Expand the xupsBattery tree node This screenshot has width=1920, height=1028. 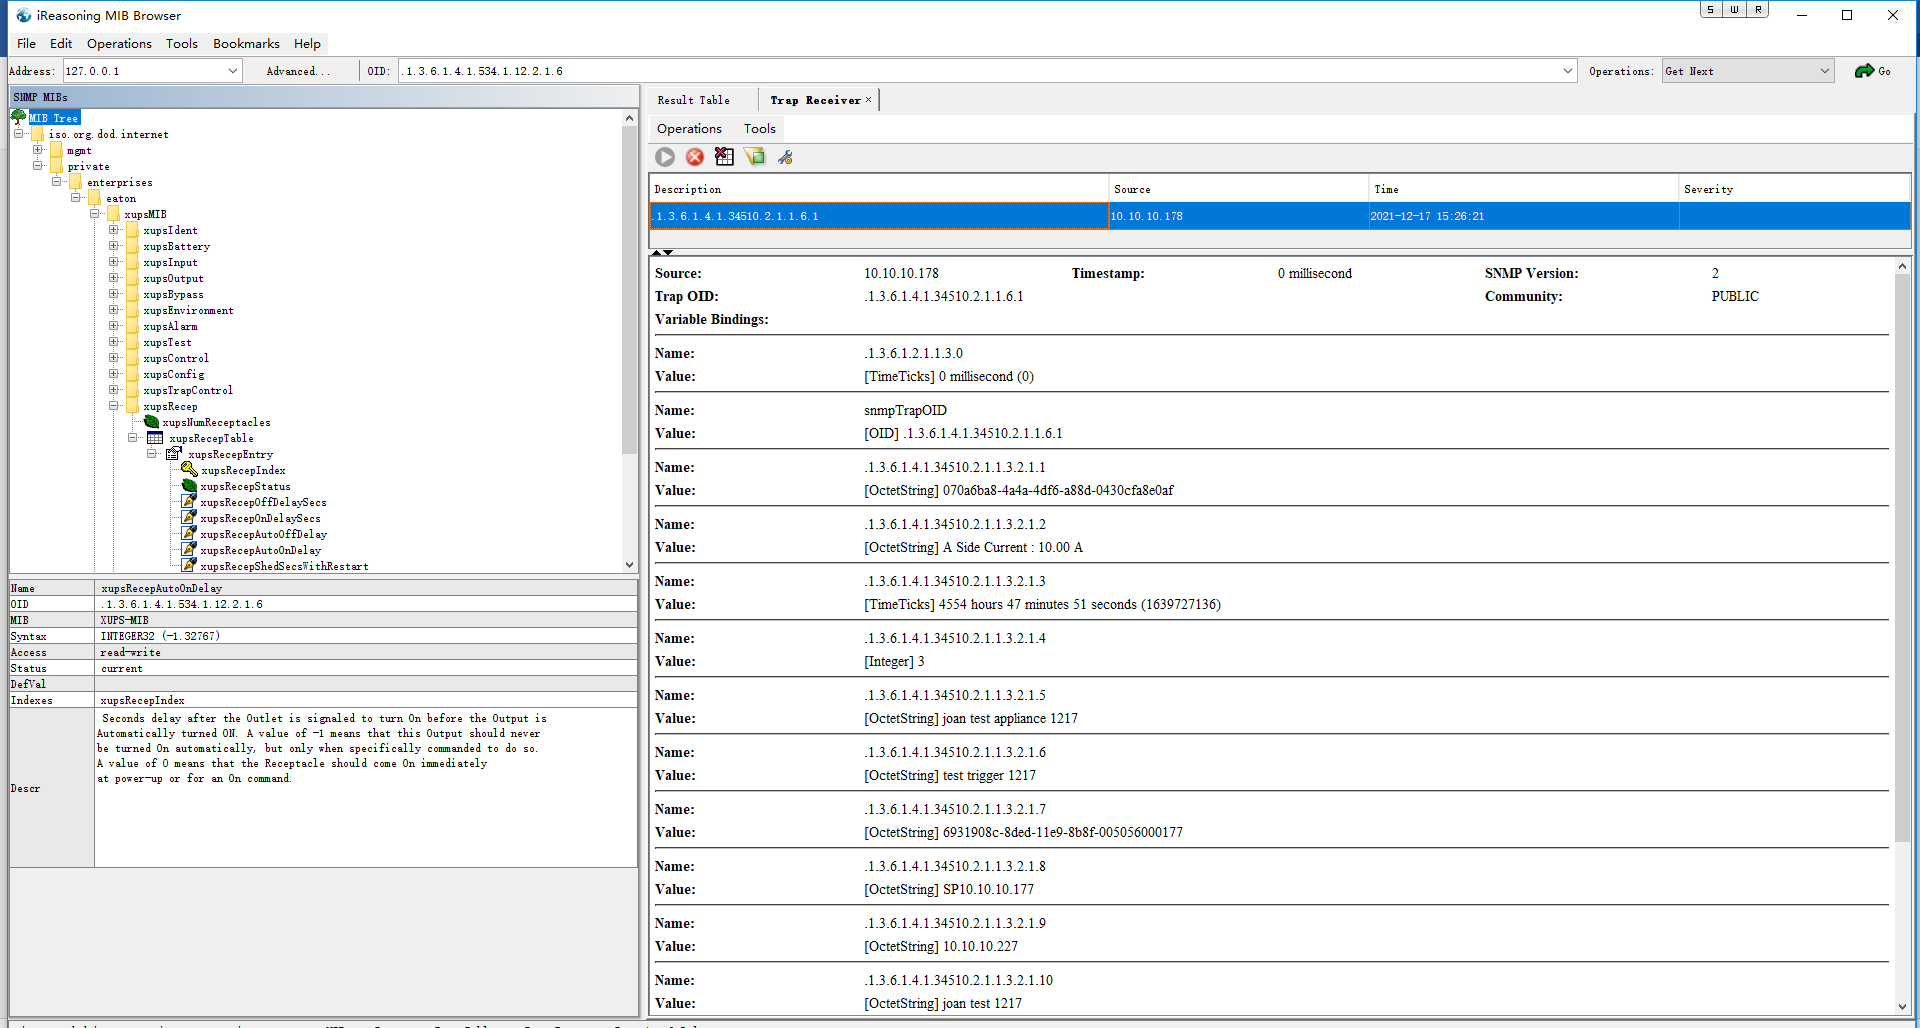[113, 246]
